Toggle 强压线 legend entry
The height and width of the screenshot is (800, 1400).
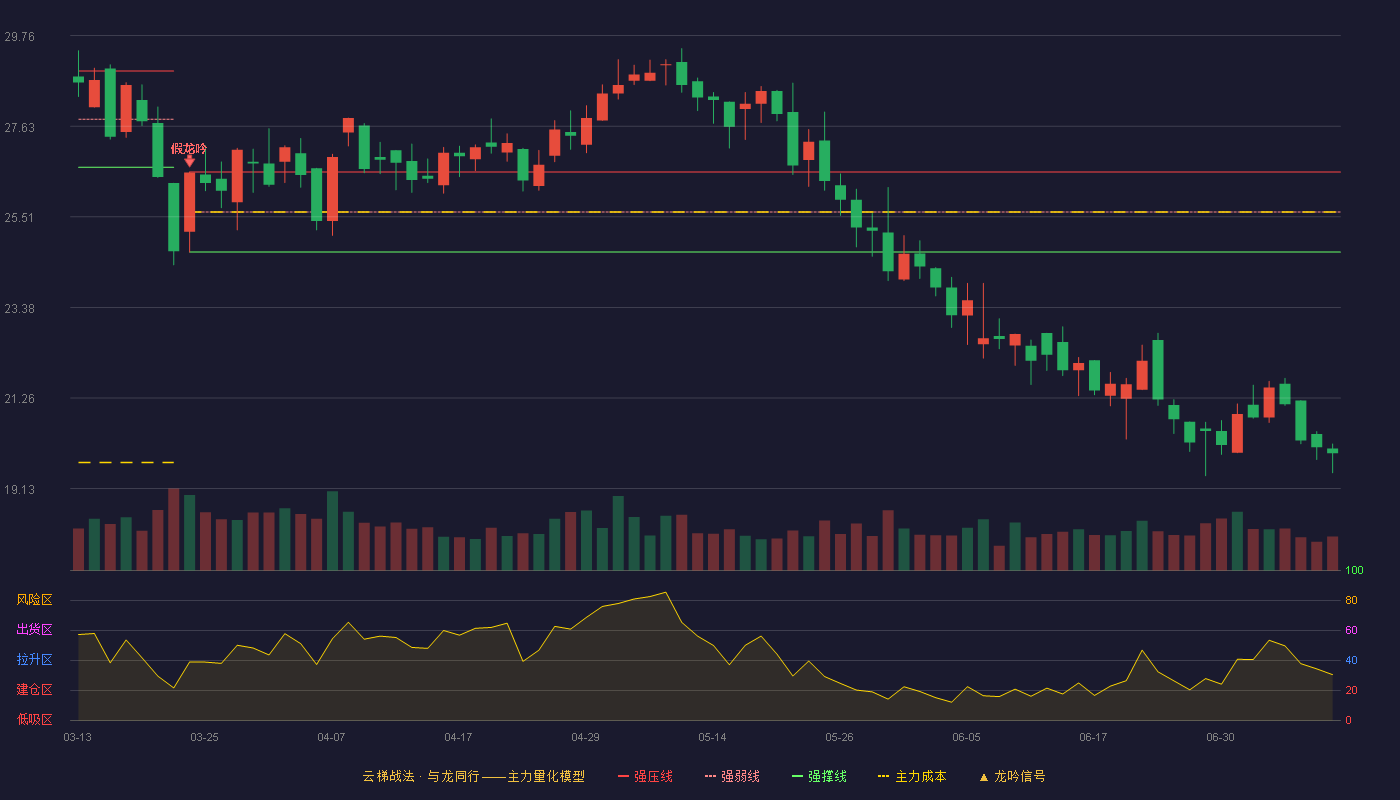coord(645,776)
